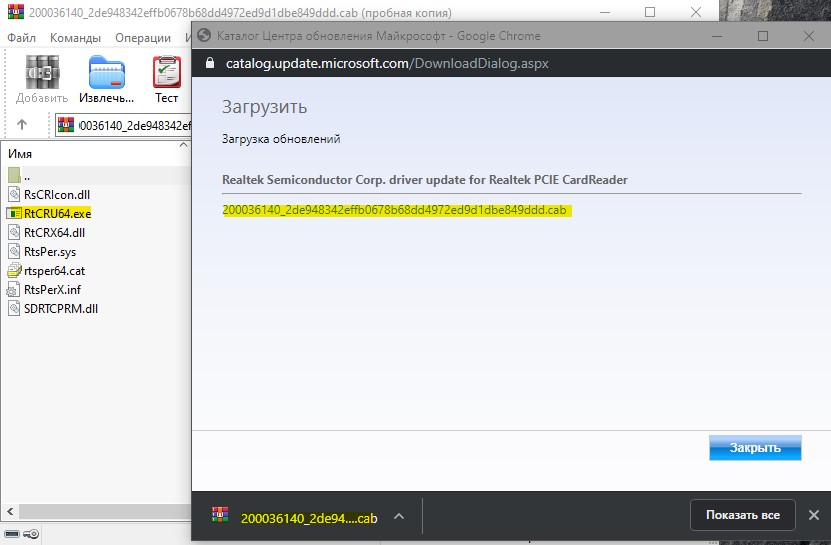Open the downloaded 200036140_2de94....cab item

pos(309,518)
